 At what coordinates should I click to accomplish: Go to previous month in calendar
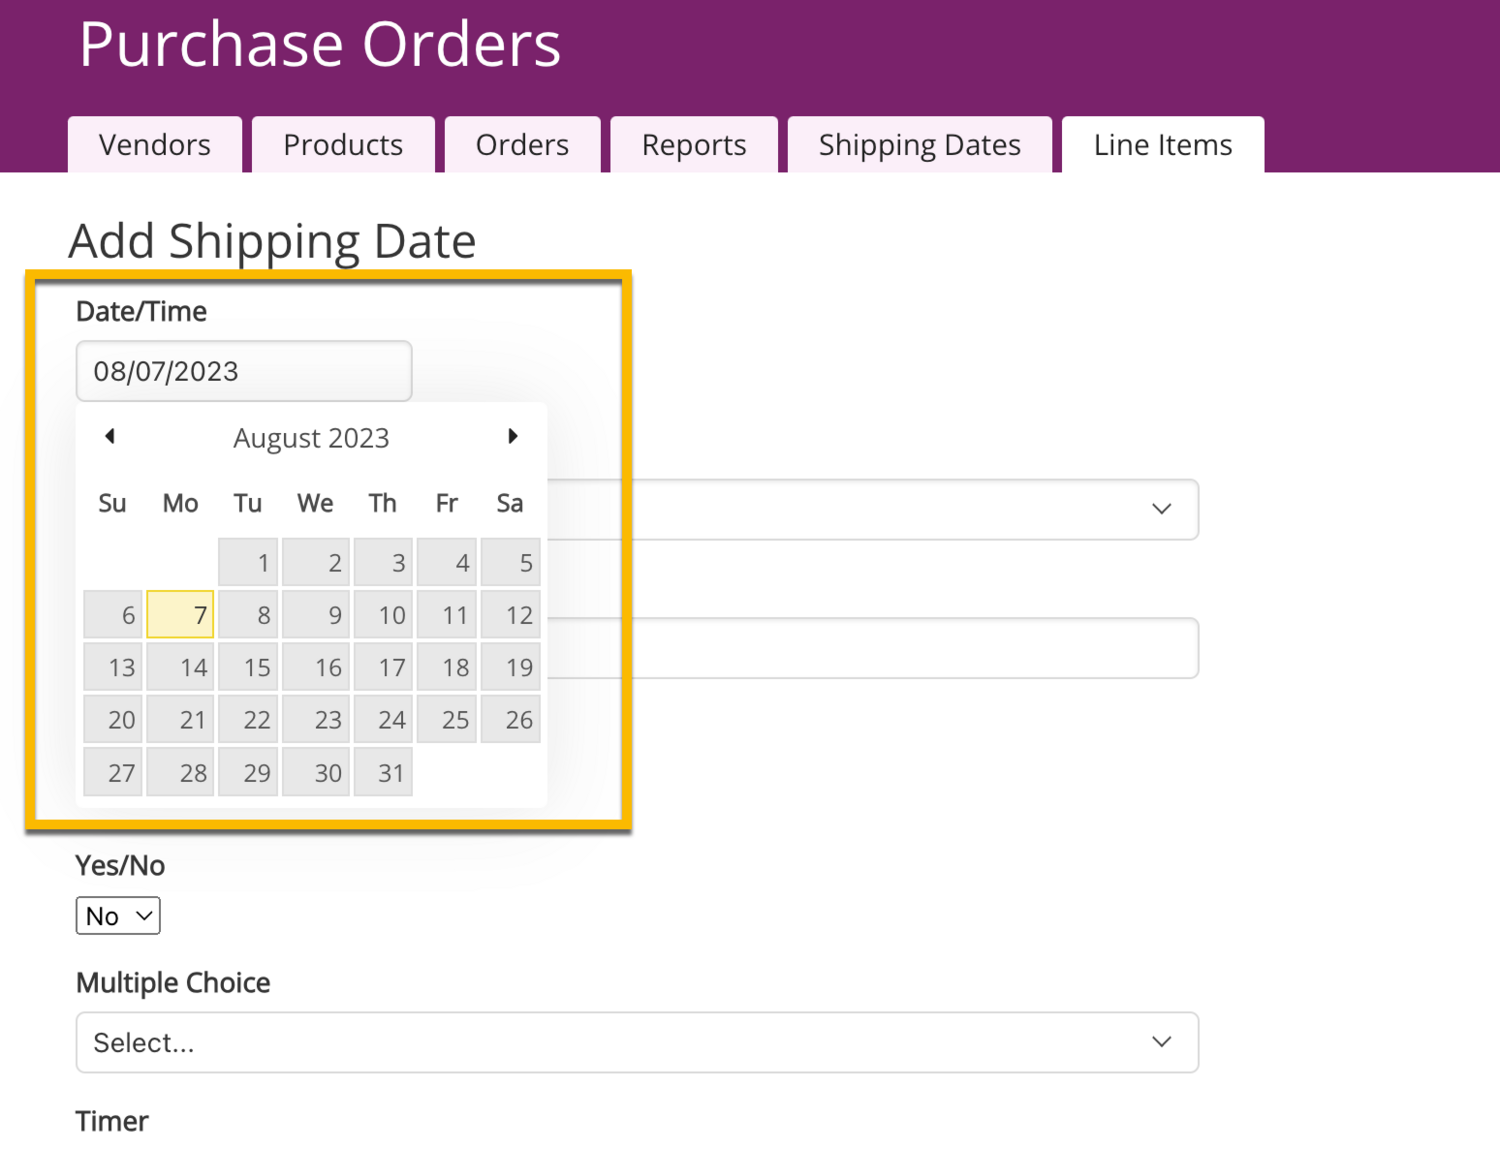110,436
